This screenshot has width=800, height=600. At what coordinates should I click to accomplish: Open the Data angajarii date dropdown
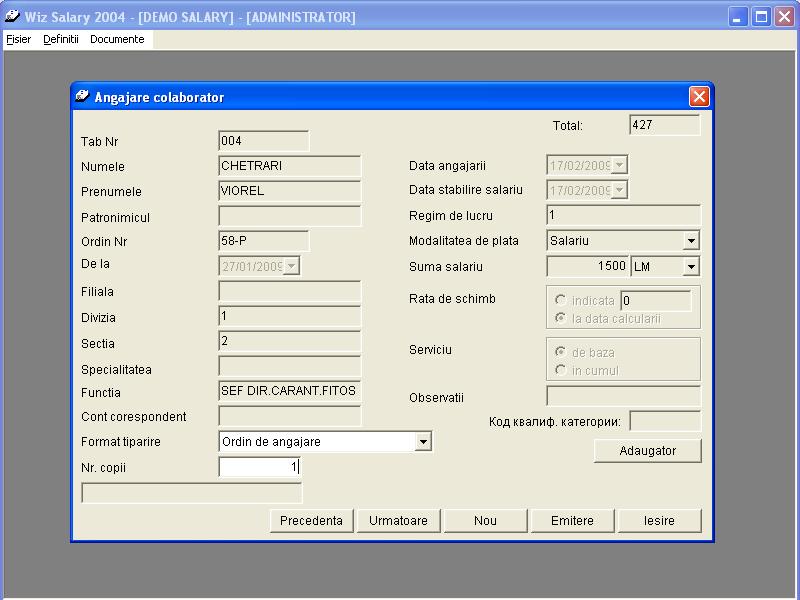[x=619, y=166]
